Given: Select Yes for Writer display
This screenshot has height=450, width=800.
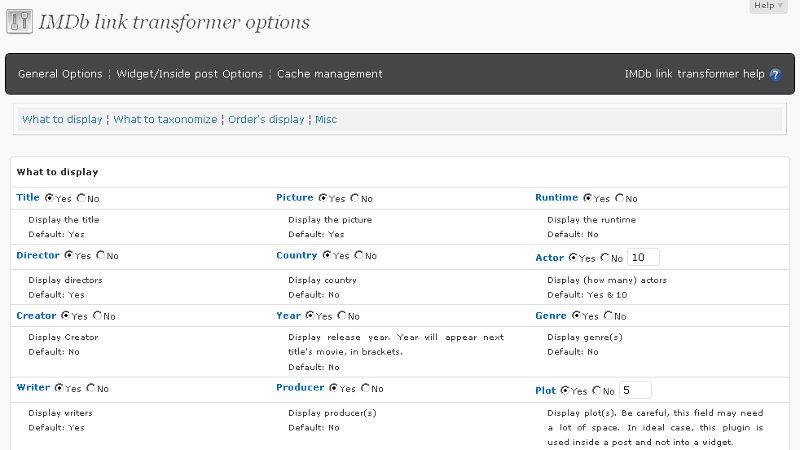Looking at the screenshot, I should tap(59, 388).
